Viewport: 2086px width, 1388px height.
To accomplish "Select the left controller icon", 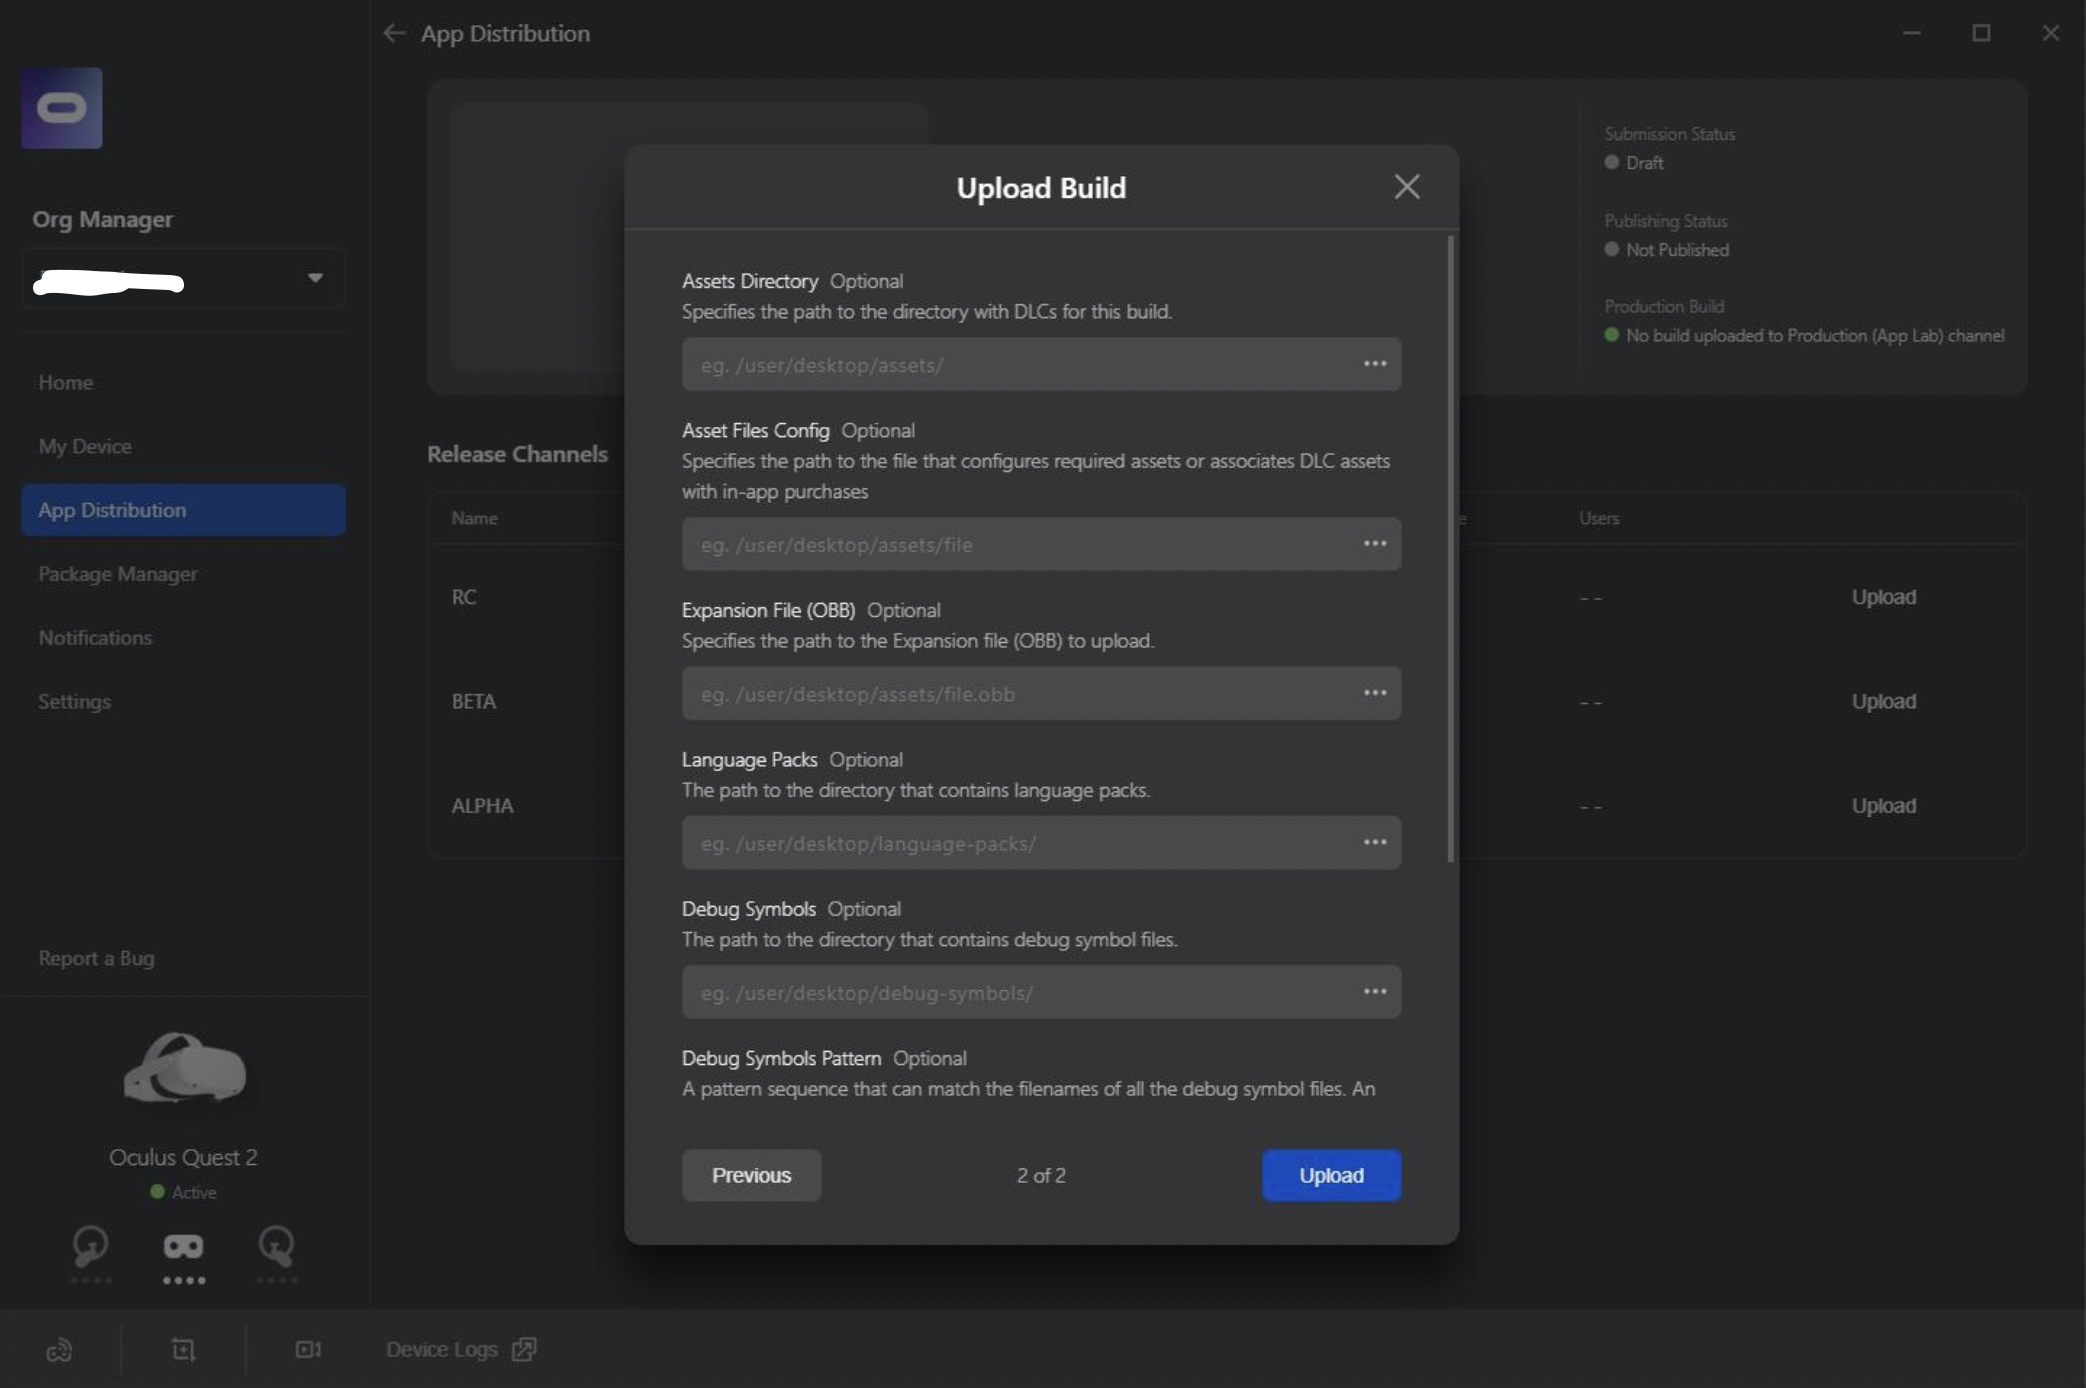I will pos(90,1246).
